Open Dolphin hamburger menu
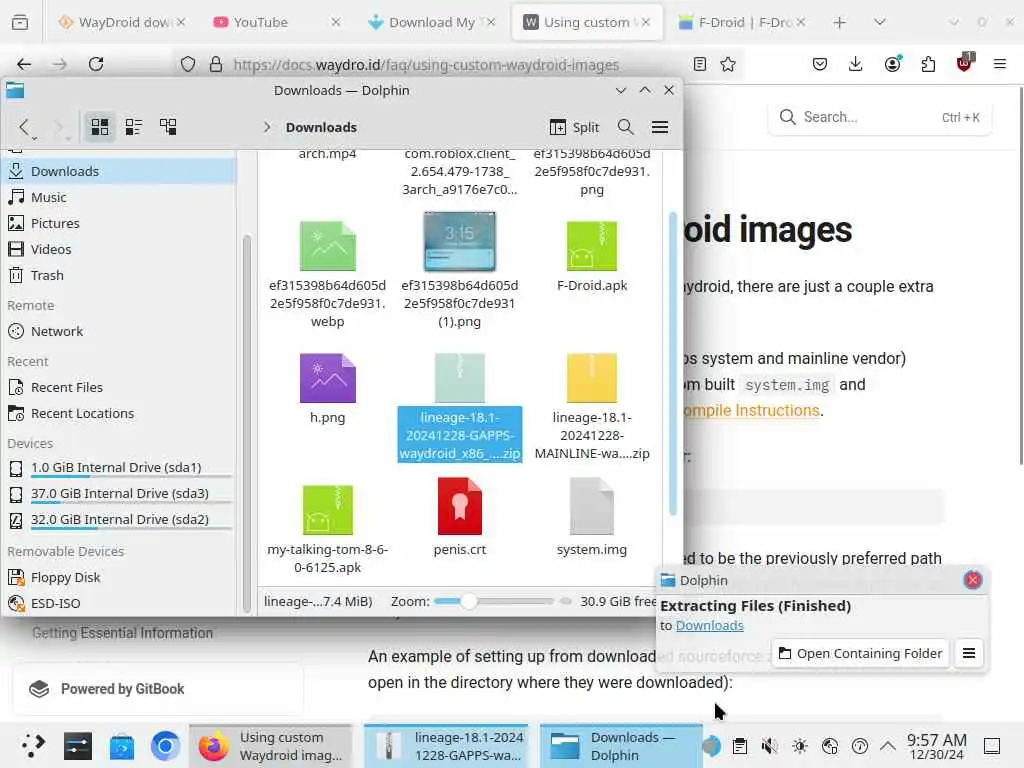 pos(660,127)
